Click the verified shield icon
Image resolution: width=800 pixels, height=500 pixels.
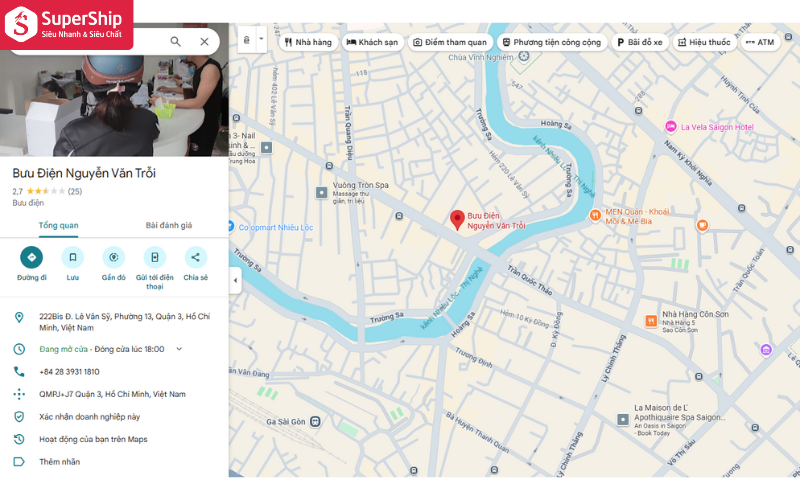click(x=19, y=416)
